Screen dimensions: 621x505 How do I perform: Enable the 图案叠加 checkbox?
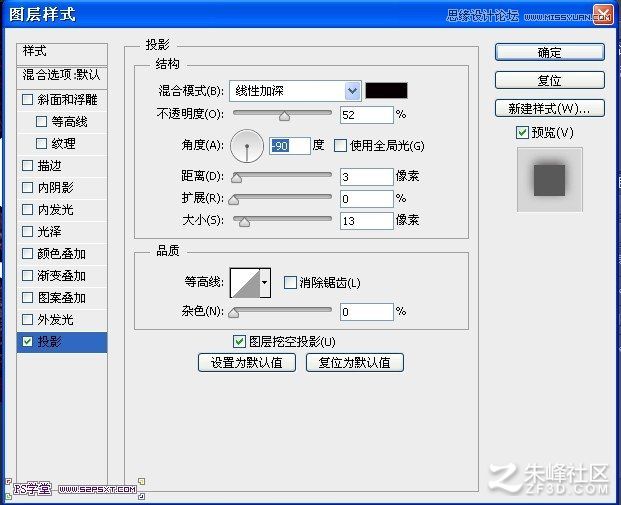(x=27, y=297)
